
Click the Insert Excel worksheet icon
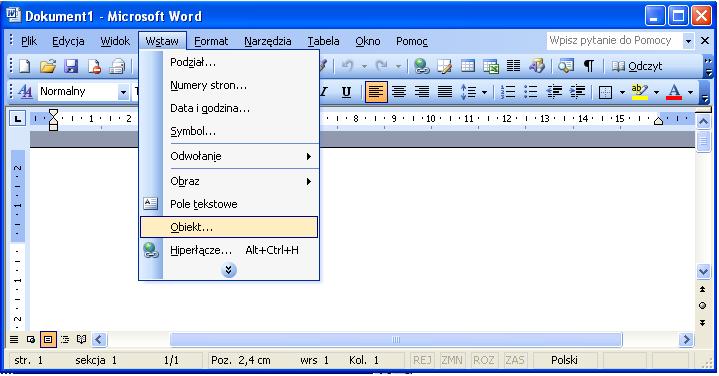pyautogui.click(x=490, y=66)
